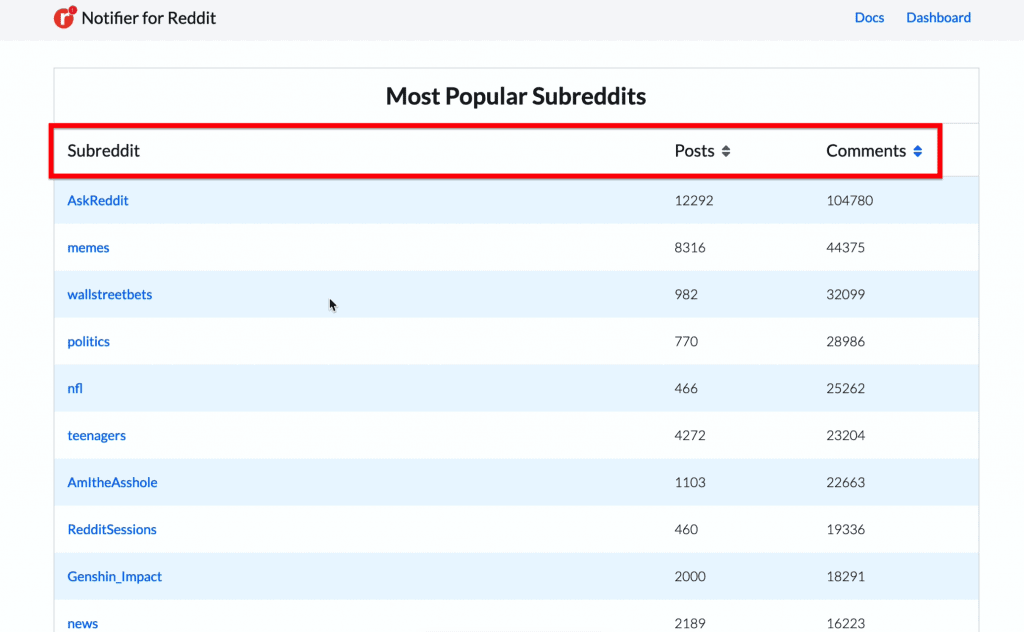Select teenagers comments count 23204

click(846, 435)
